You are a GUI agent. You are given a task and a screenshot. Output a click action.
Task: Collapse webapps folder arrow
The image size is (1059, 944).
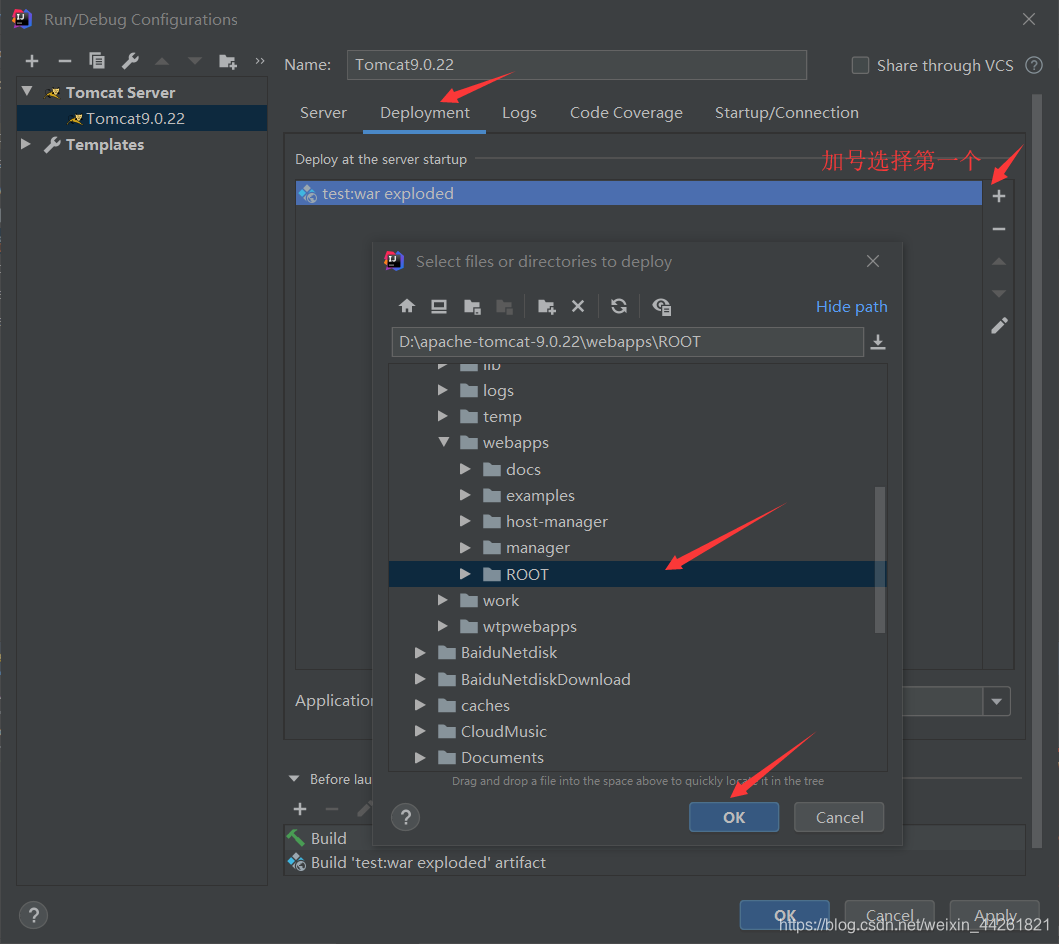pos(444,442)
